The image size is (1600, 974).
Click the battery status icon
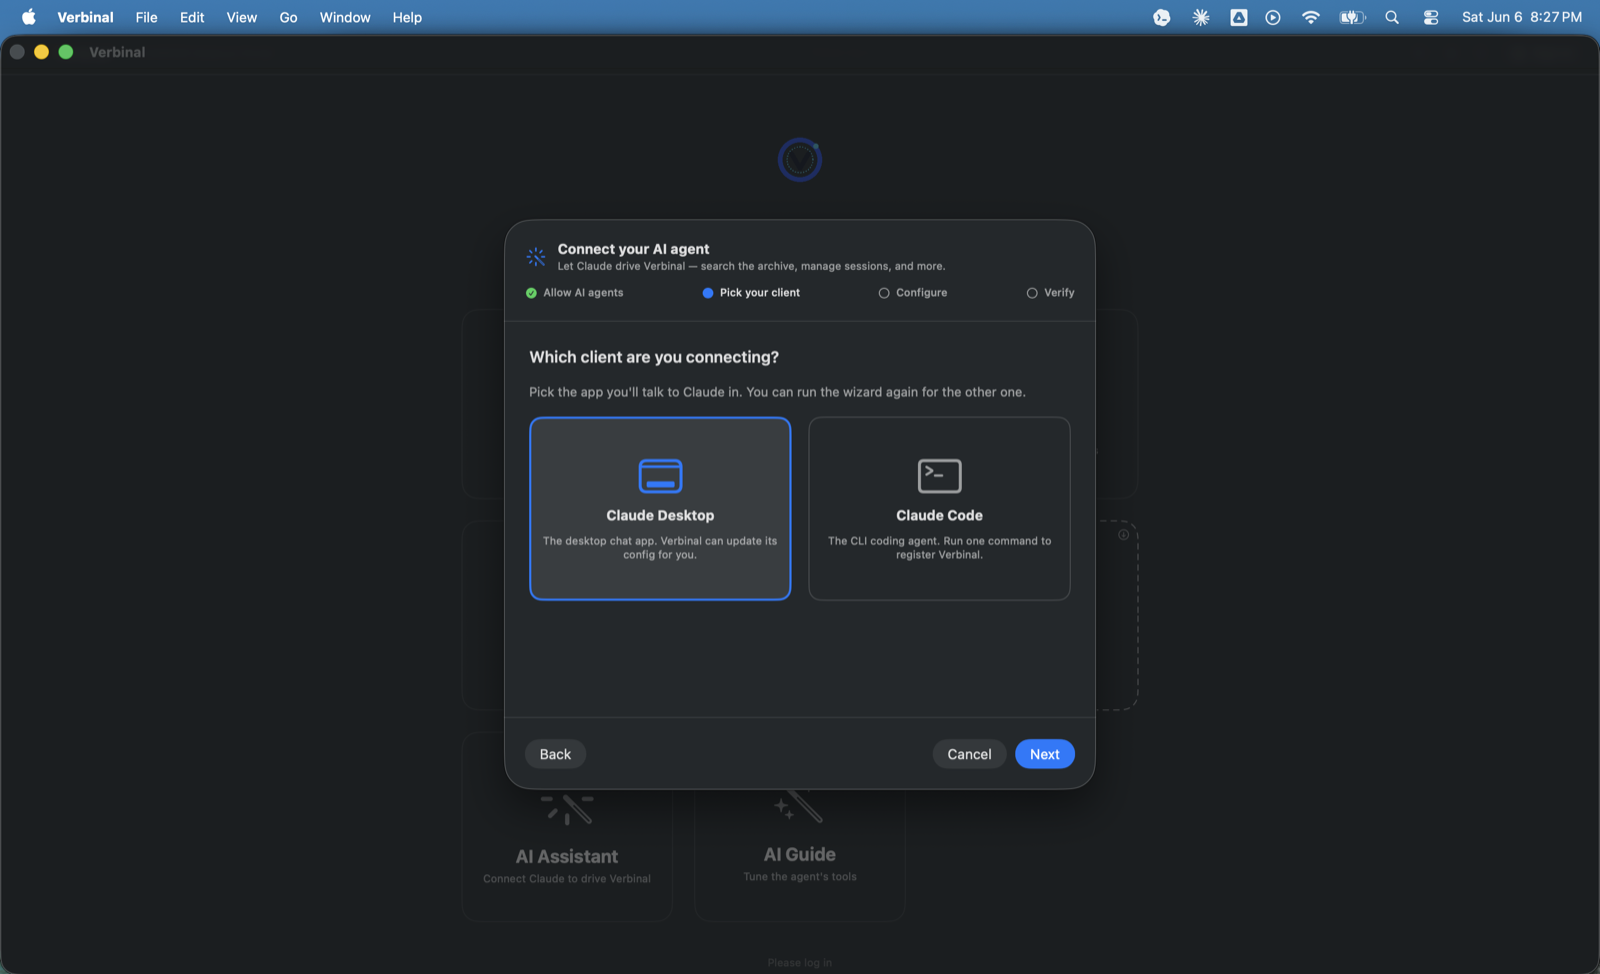[1352, 17]
